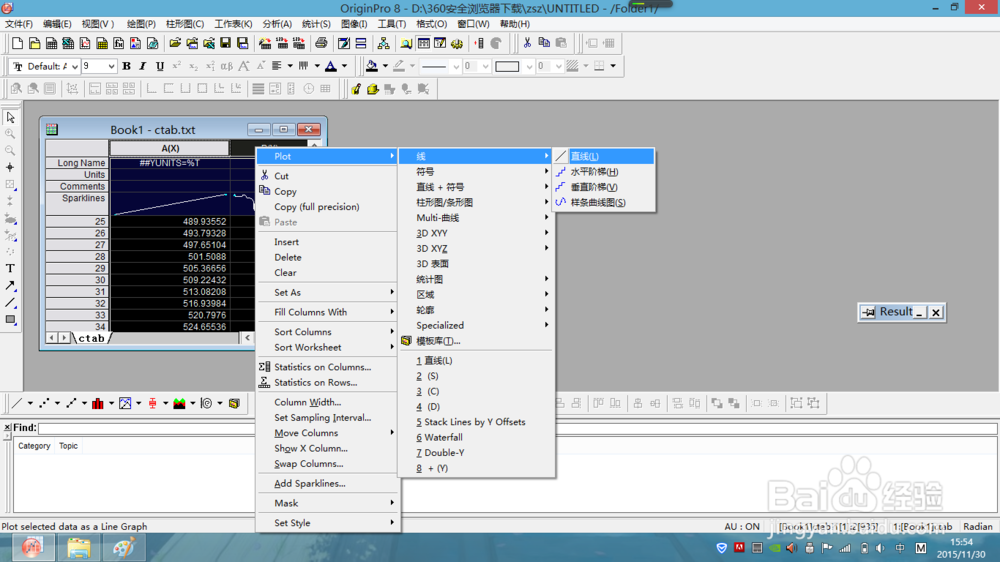Choose 水平阶梯(H) plot option
Image resolution: width=1000 pixels, height=562 pixels.
point(603,172)
